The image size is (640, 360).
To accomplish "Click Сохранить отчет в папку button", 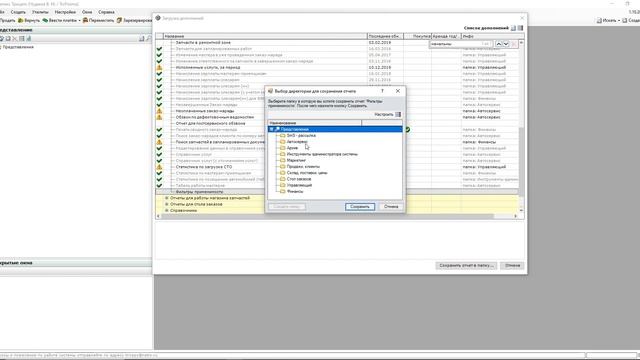I will point(466,265).
